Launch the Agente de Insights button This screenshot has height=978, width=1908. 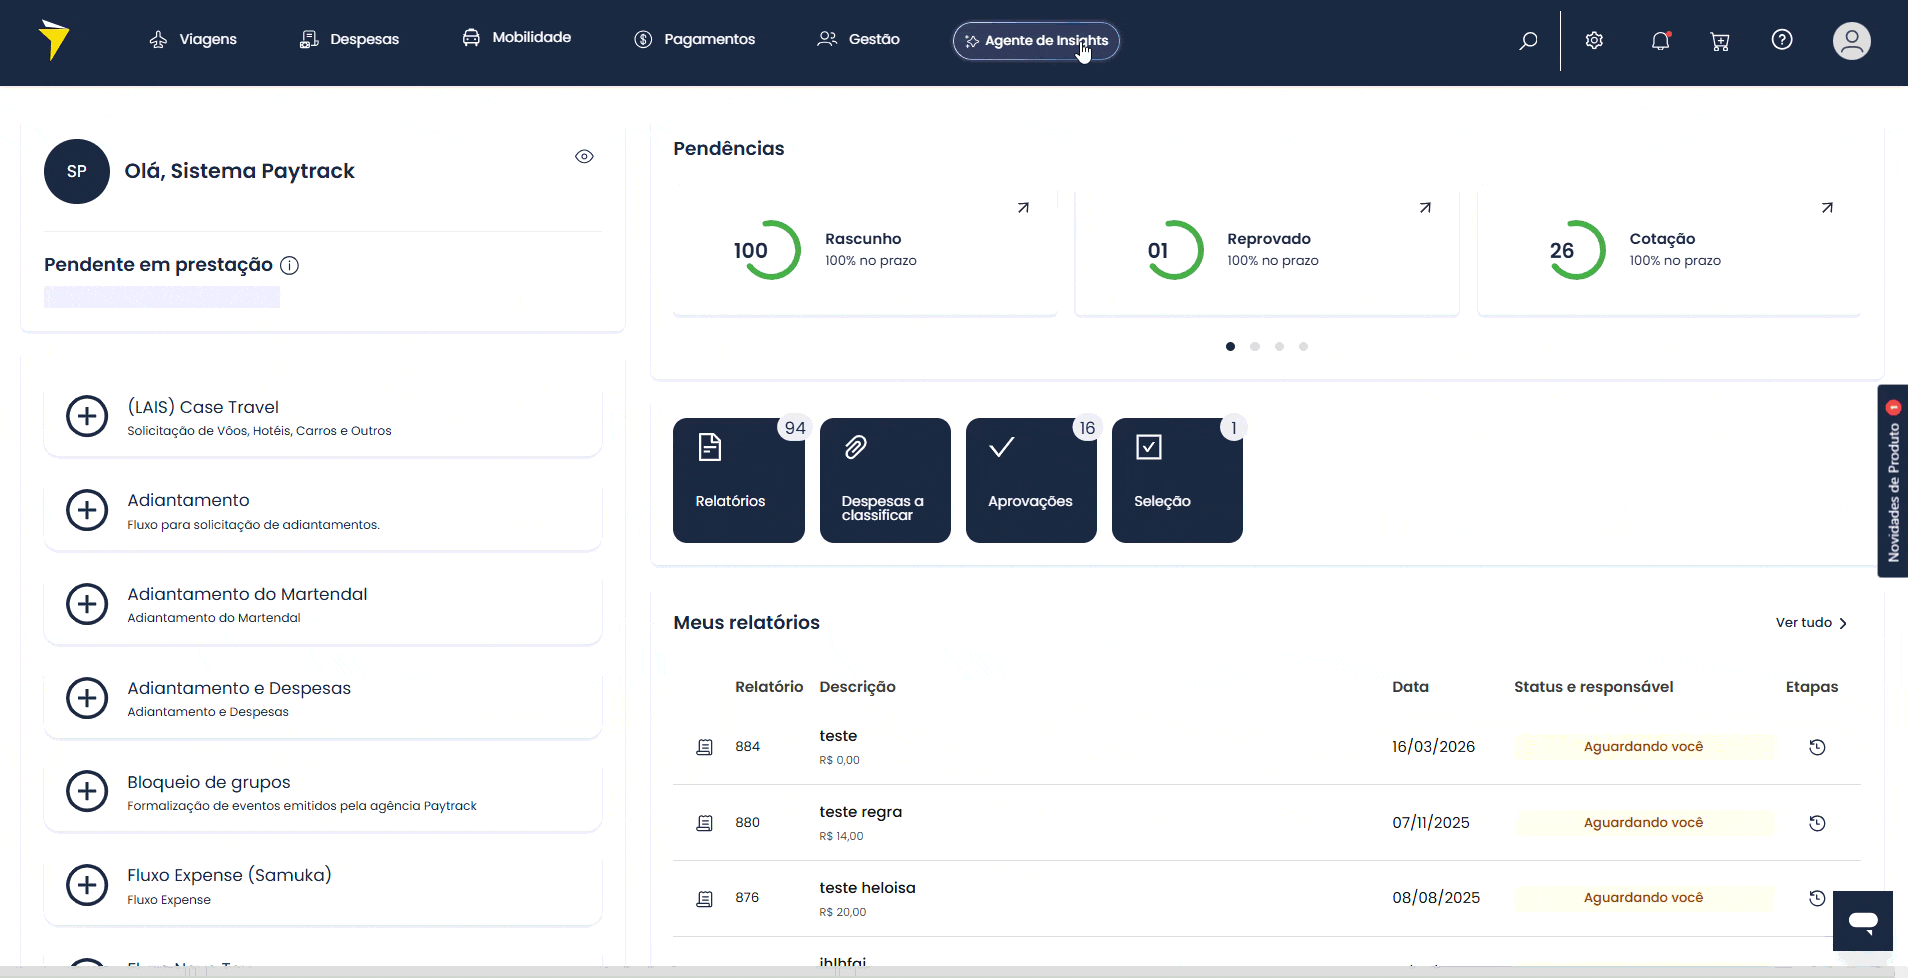click(x=1036, y=41)
